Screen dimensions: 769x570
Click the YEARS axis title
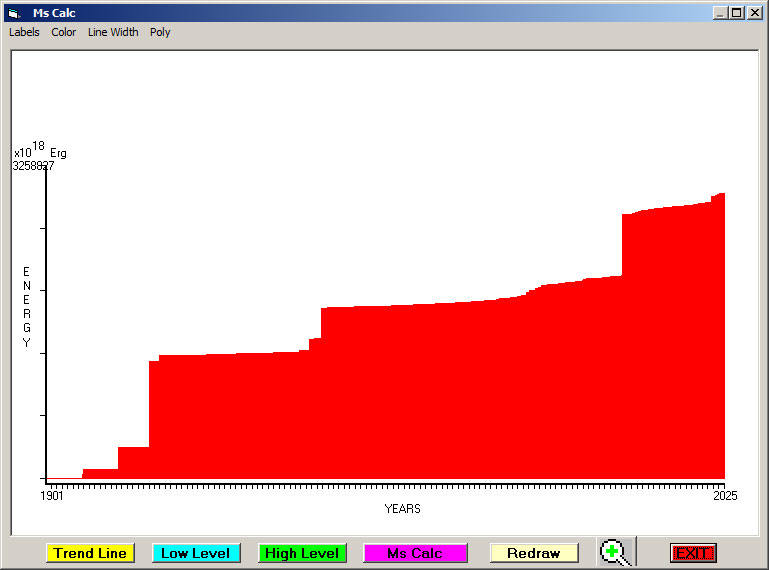[402, 508]
